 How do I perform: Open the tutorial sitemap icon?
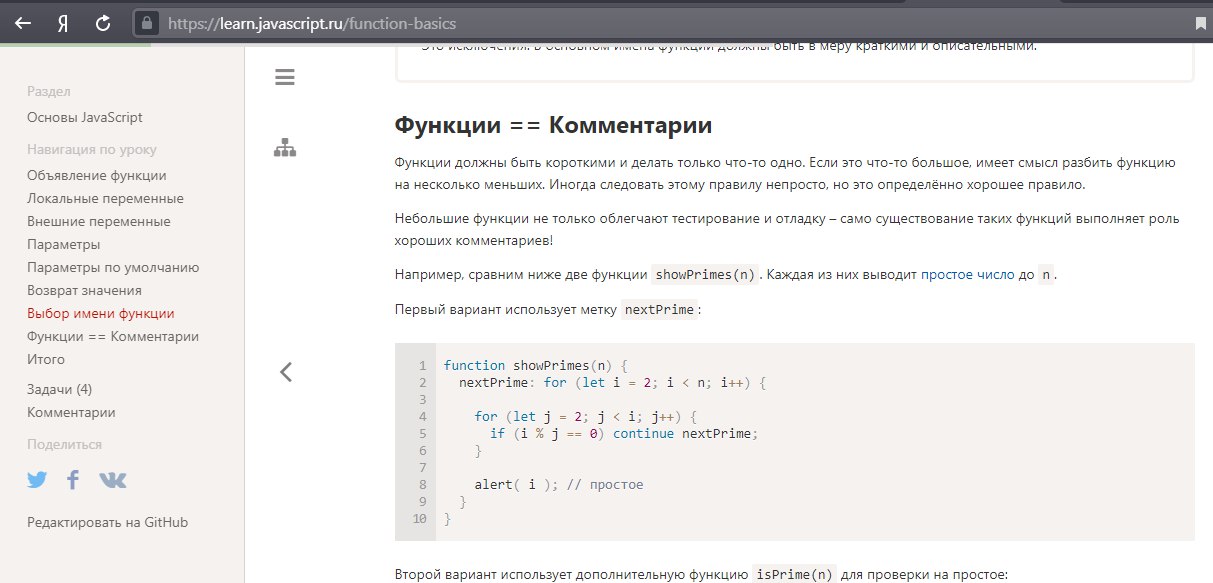(285, 149)
